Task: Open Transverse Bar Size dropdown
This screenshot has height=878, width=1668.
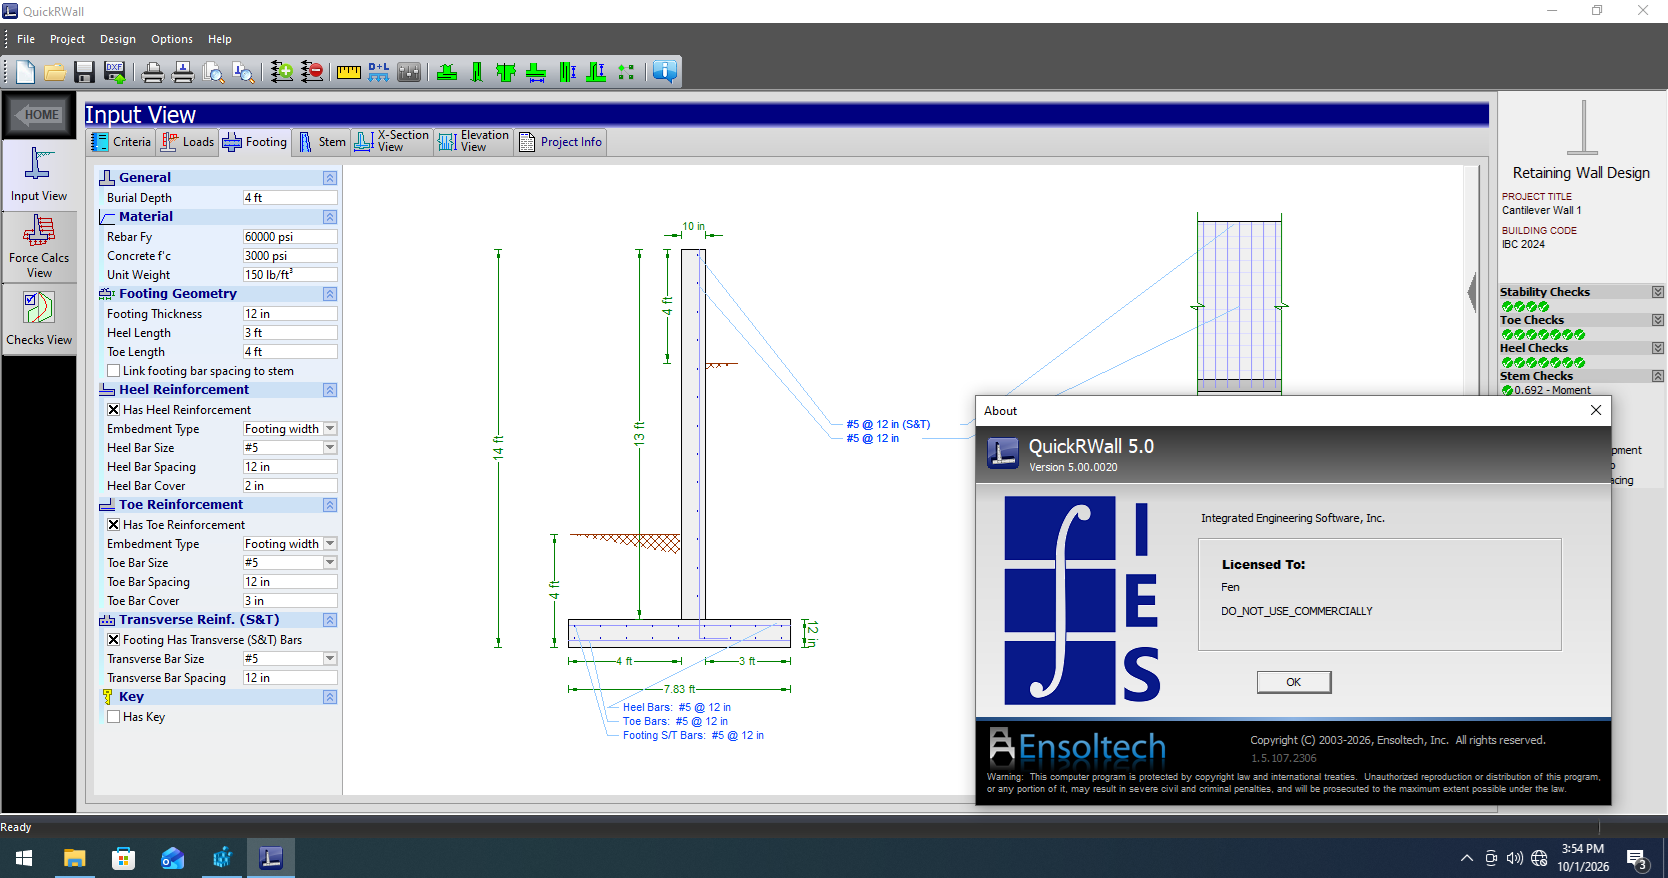Action: tap(330, 659)
